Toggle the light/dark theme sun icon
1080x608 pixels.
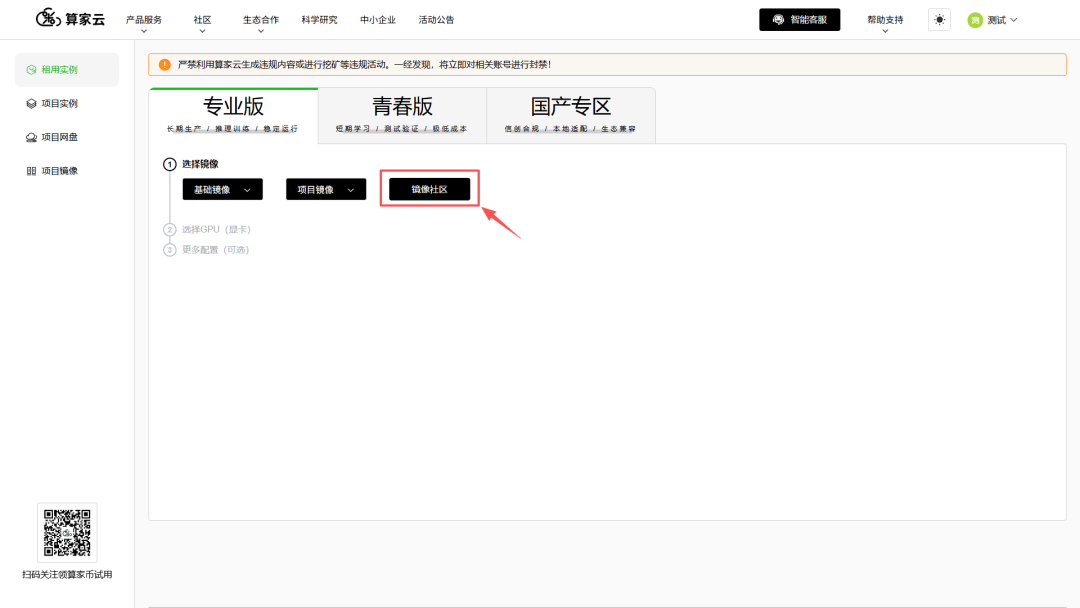tap(939, 20)
